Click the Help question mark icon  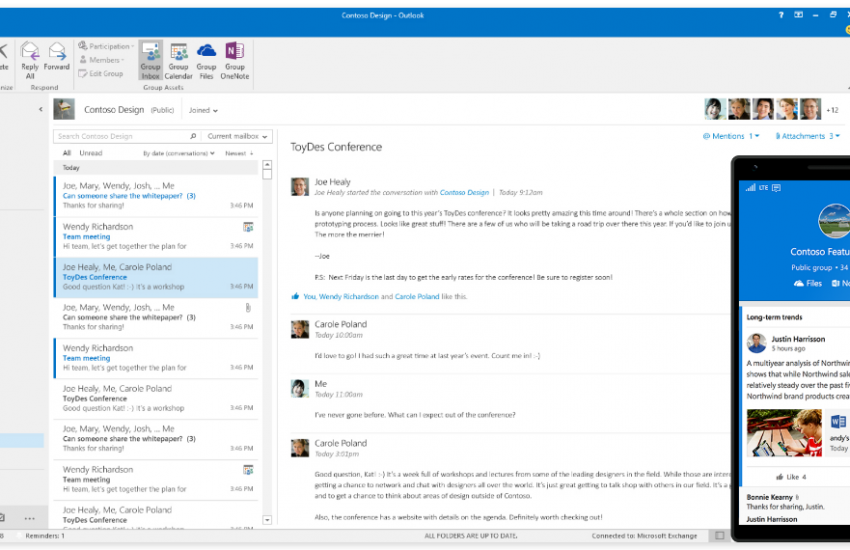pyautogui.click(x=781, y=15)
